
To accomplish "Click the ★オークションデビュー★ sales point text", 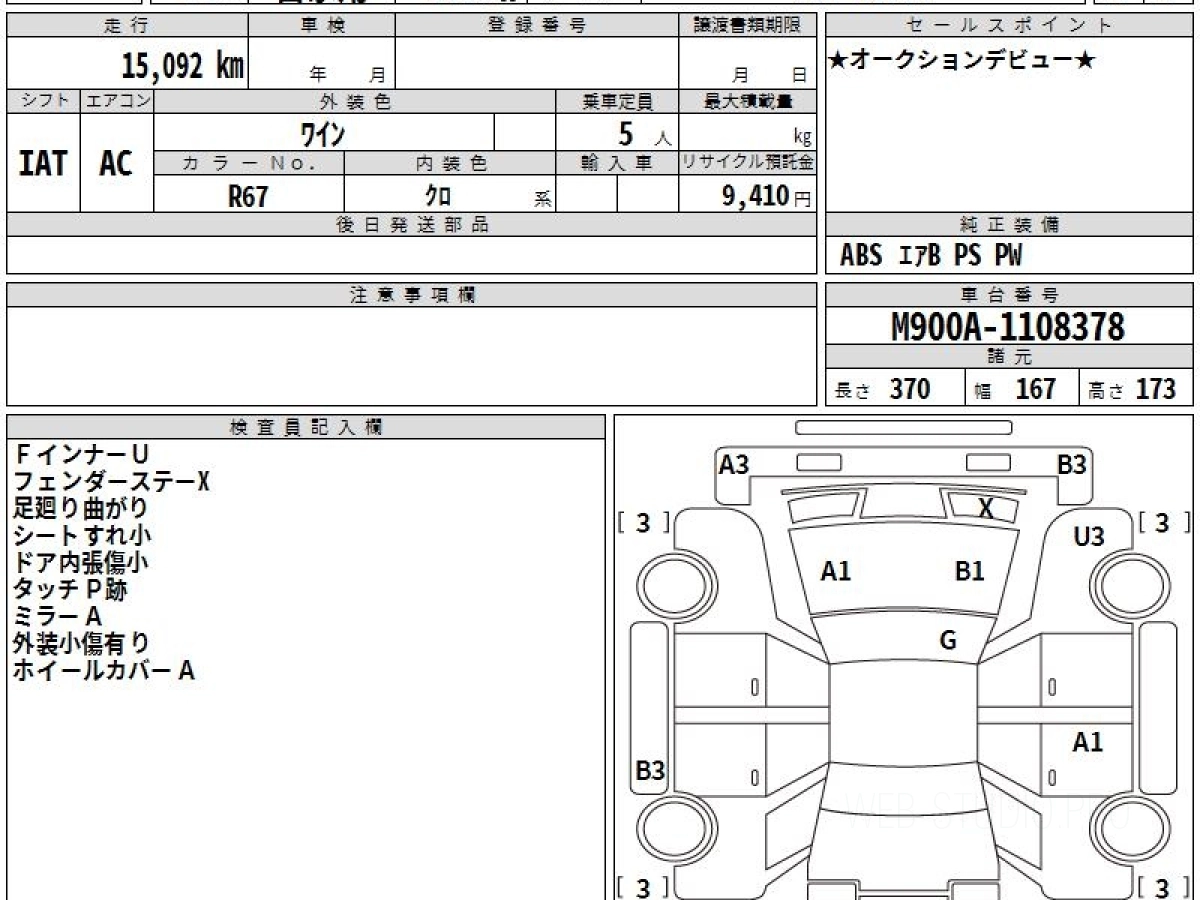I will coord(962,61).
